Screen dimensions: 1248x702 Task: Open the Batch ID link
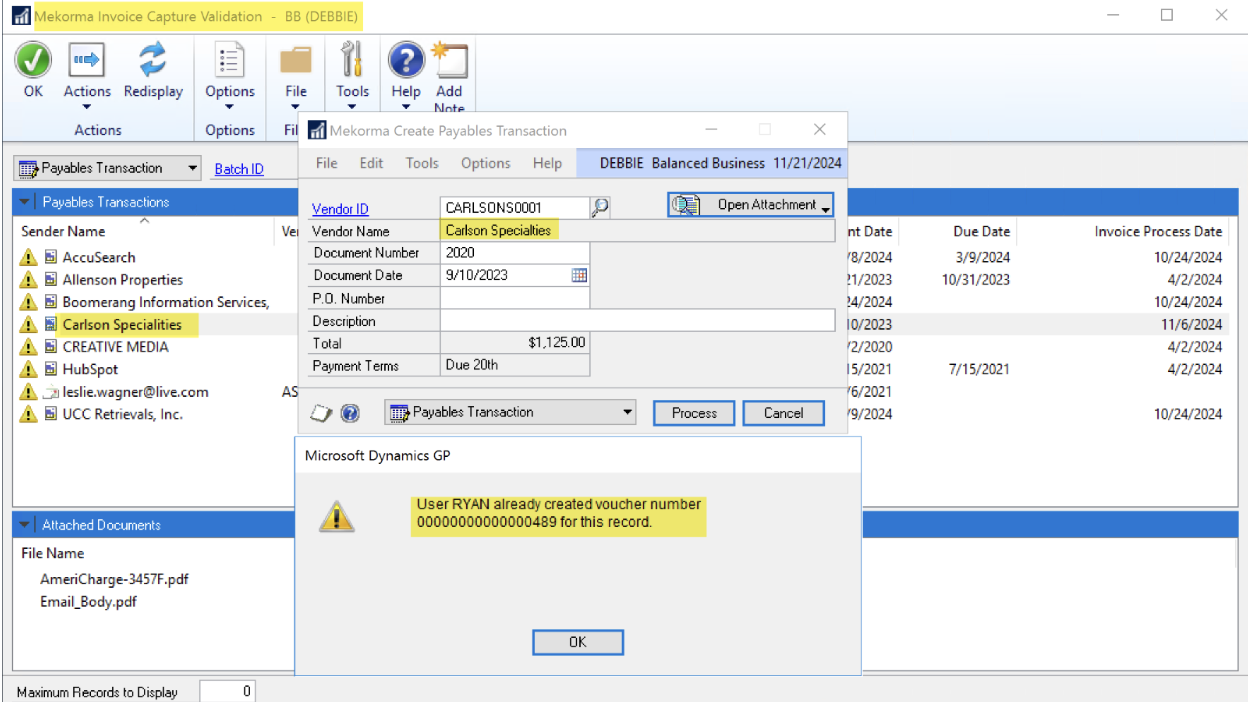(239, 169)
